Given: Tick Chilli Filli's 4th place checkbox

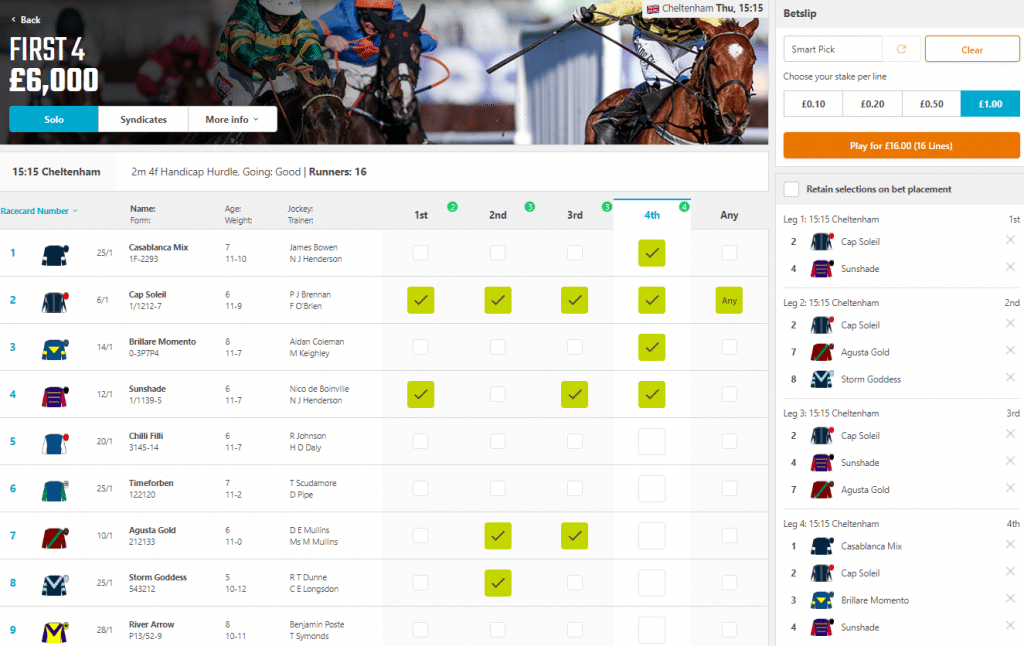Looking at the screenshot, I should coord(651,441).
